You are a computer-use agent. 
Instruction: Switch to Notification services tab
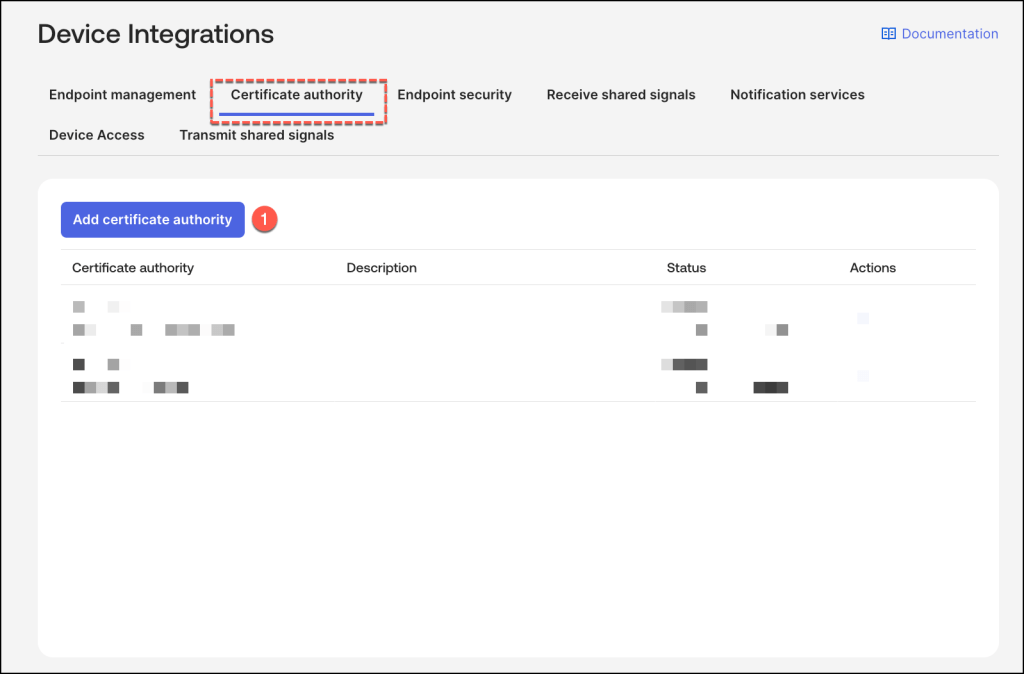coord(797,95)
